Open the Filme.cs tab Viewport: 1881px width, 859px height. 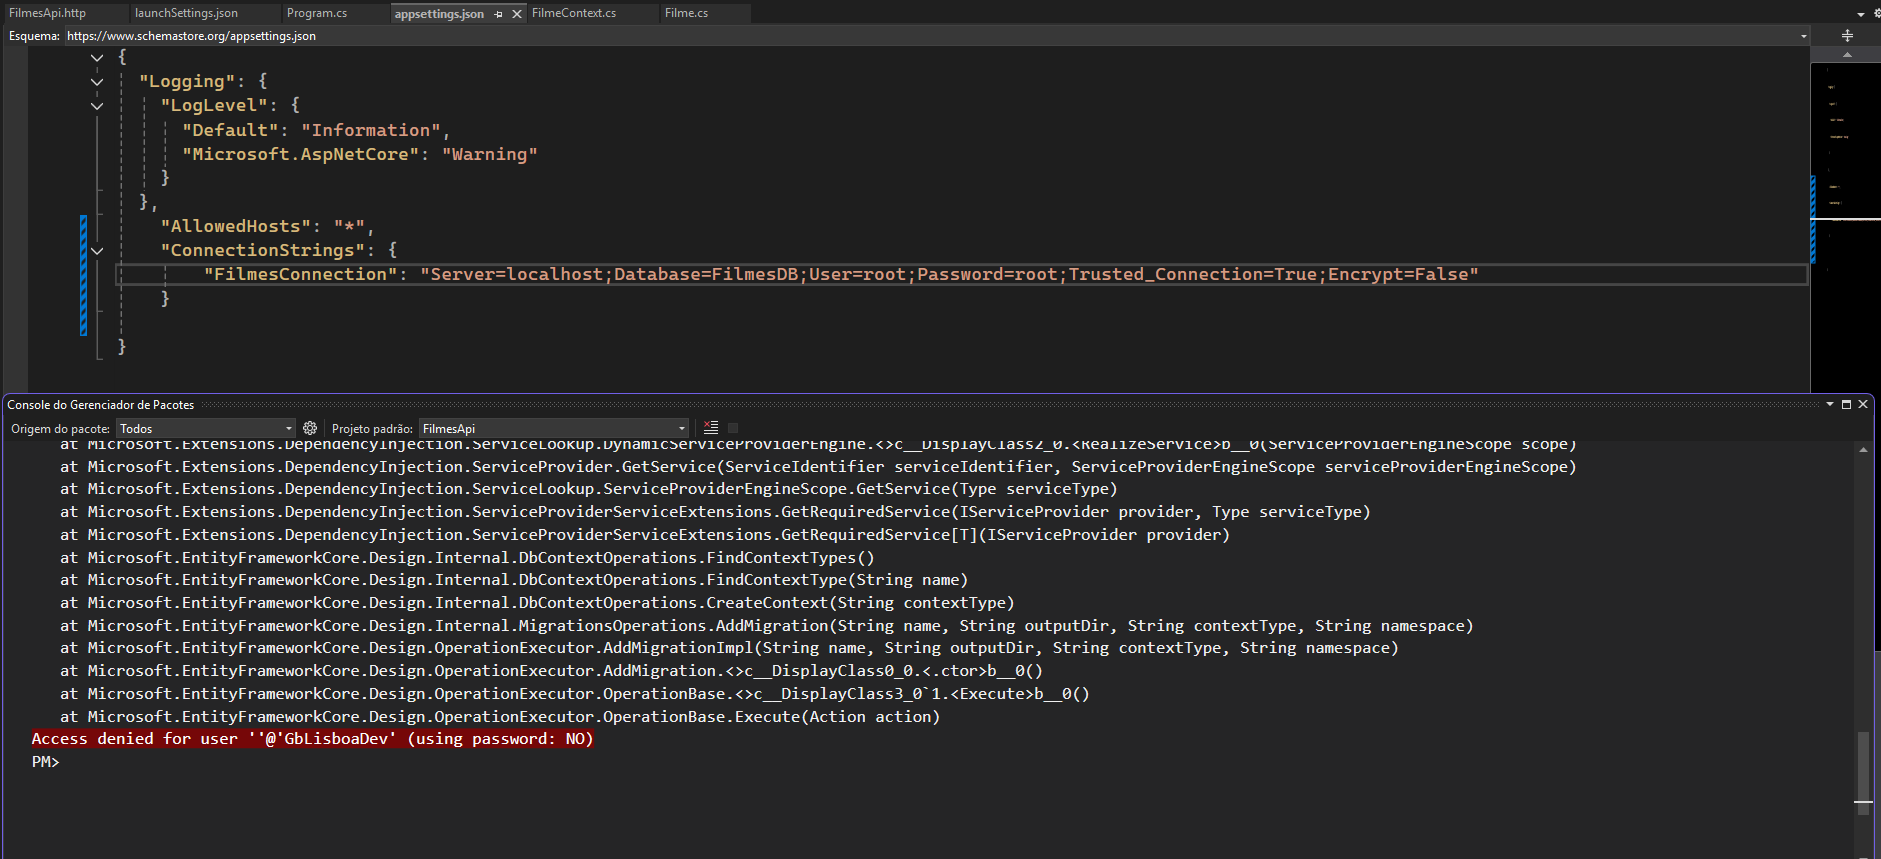pyautogui.click(x=687, y=13)
